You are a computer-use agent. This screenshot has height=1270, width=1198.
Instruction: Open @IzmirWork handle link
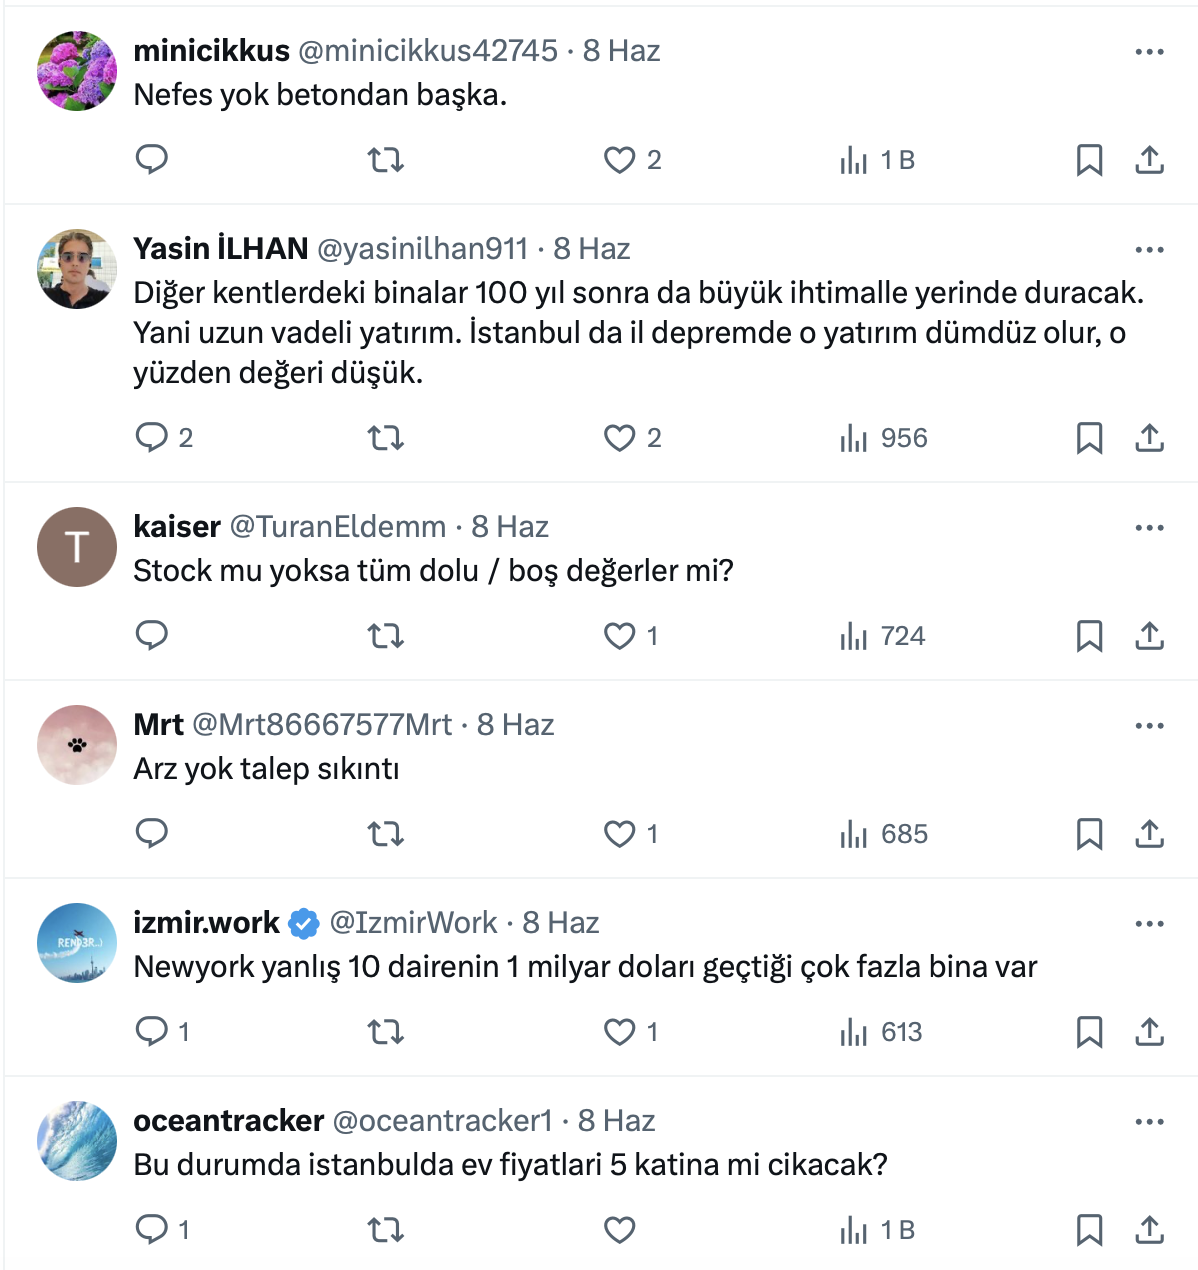(413, 923)
